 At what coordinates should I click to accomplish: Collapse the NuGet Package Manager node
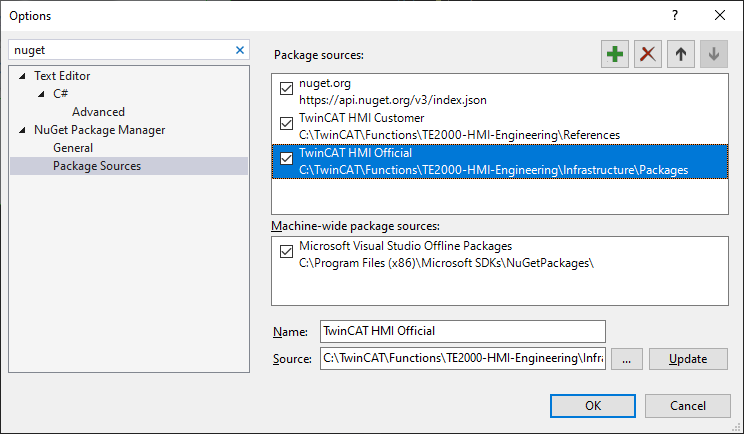(x=22, y=130)
